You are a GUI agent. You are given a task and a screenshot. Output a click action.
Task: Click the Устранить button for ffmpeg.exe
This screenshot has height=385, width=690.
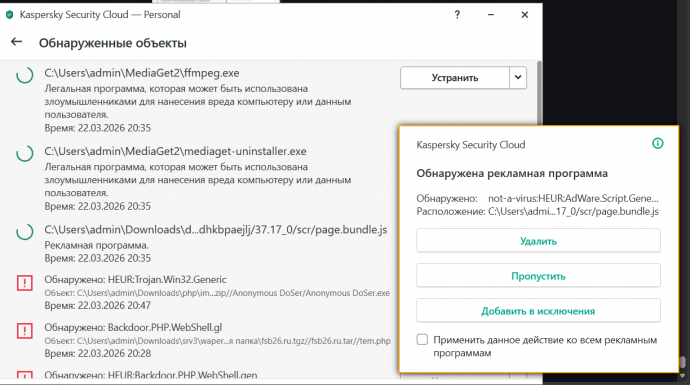coord(455,77)
